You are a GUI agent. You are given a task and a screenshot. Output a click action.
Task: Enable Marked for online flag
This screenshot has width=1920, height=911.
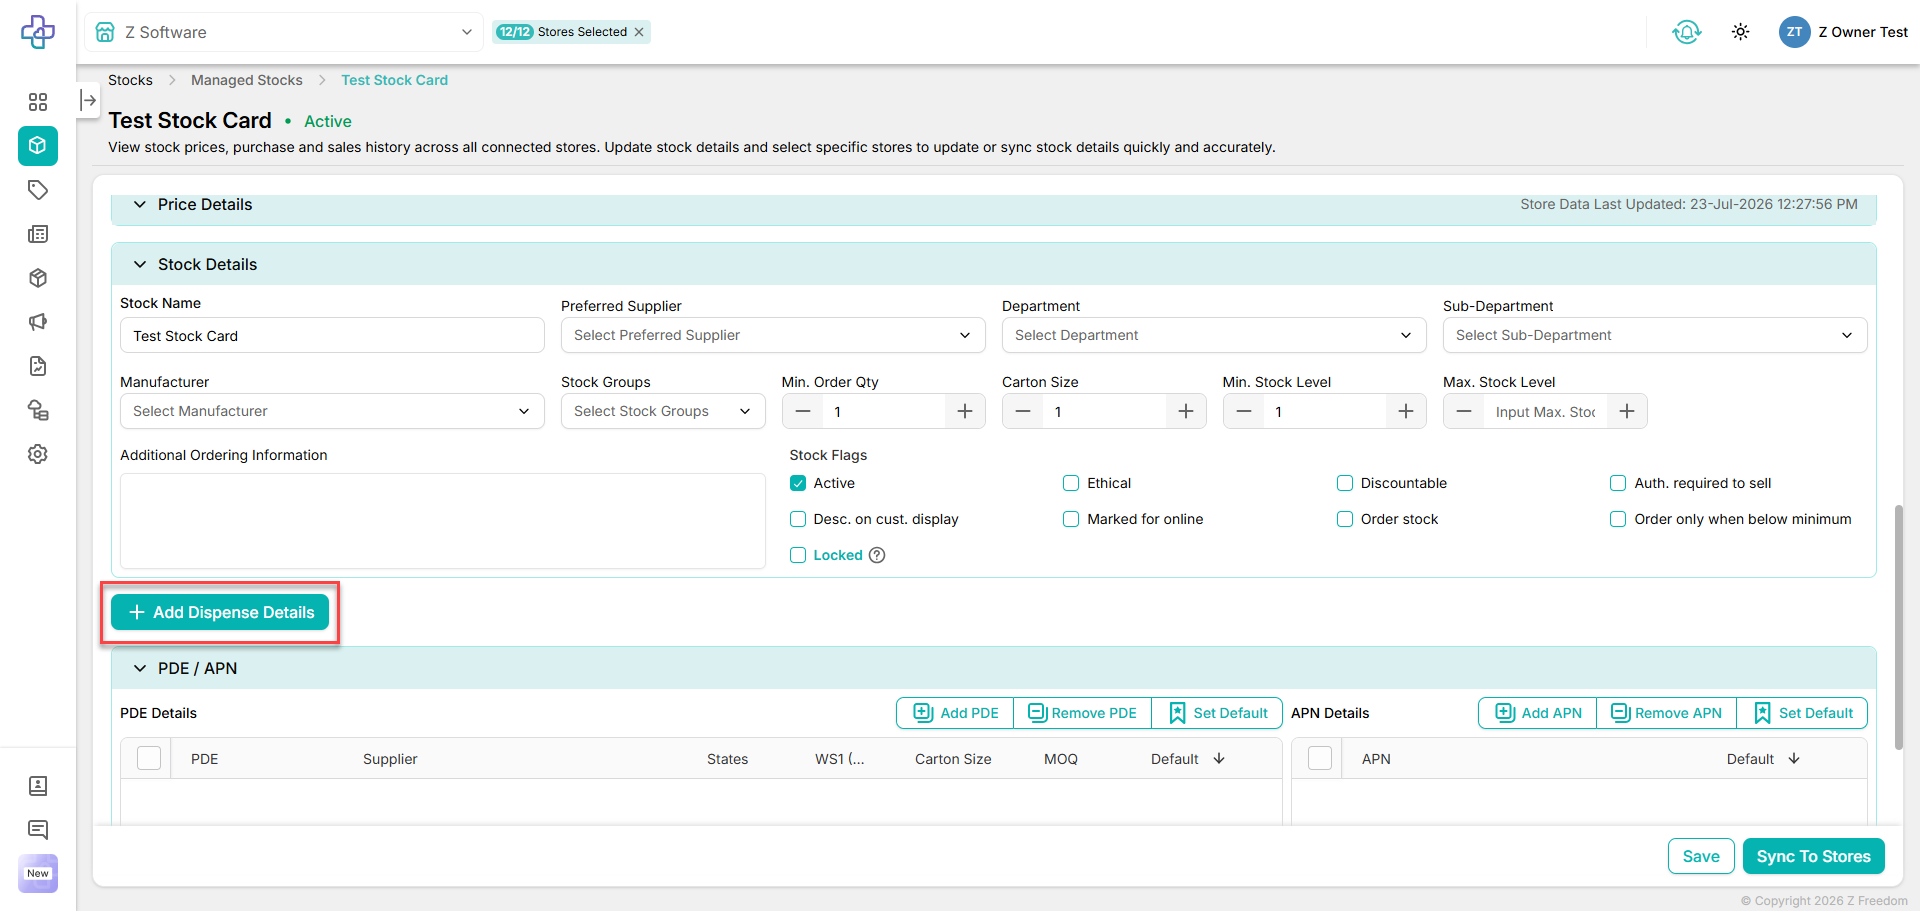[x=1071, y=519]
